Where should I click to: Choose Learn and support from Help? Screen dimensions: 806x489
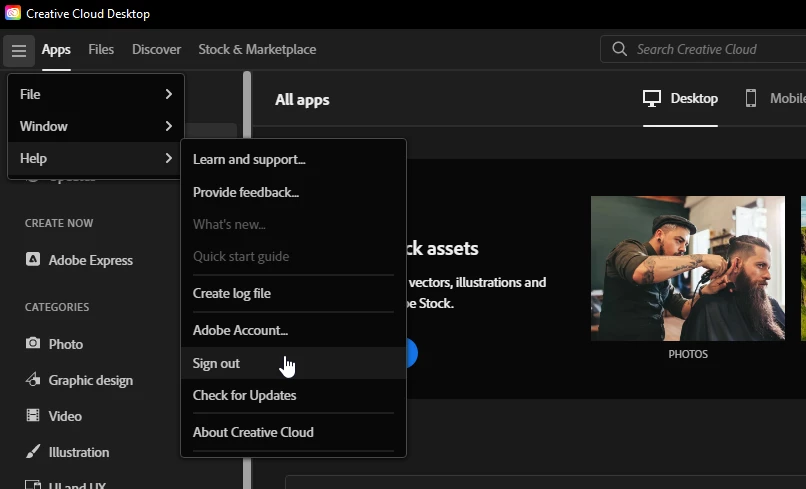293,159
